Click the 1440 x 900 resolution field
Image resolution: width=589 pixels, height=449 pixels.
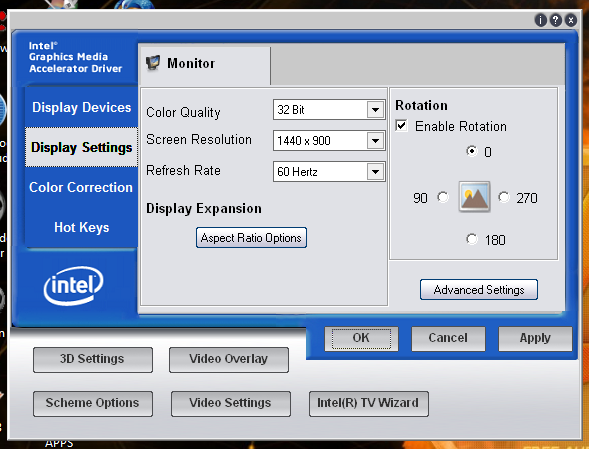click(329, 141)
